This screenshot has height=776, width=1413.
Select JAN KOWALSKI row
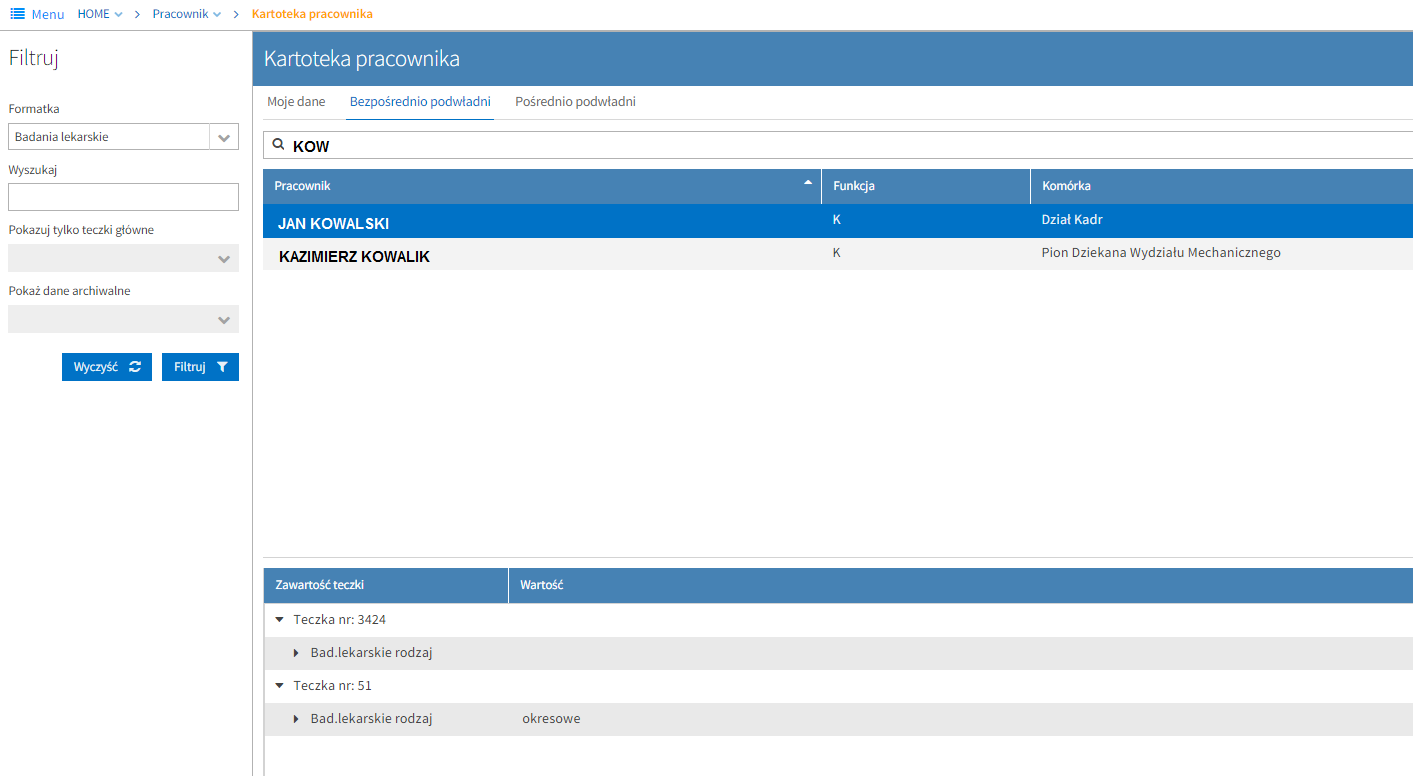tap(838, 221)
